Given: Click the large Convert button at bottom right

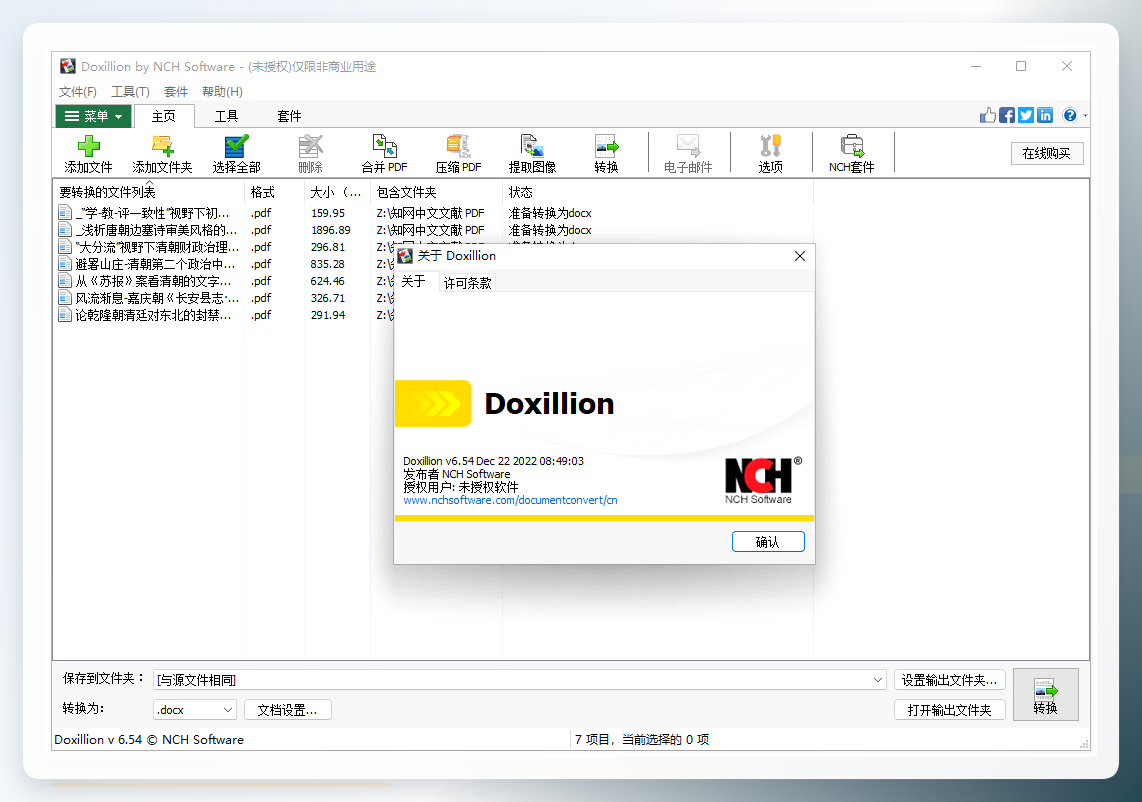Looking at the screenshot, I should 1045,694.
